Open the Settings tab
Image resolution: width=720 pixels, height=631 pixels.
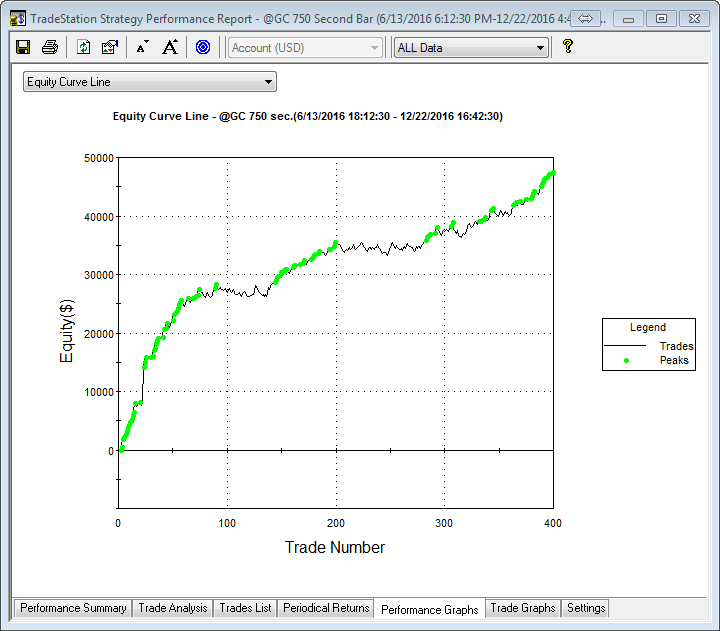586,608
